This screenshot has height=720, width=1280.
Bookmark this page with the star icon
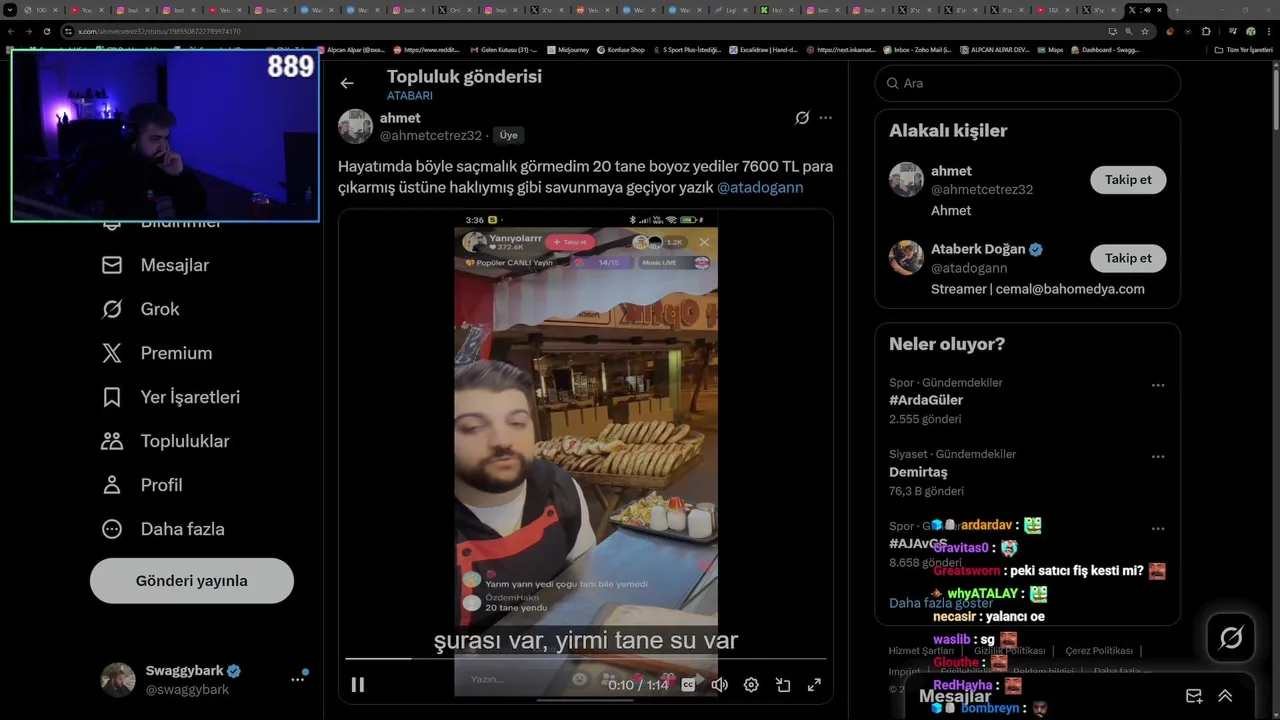1145,31
